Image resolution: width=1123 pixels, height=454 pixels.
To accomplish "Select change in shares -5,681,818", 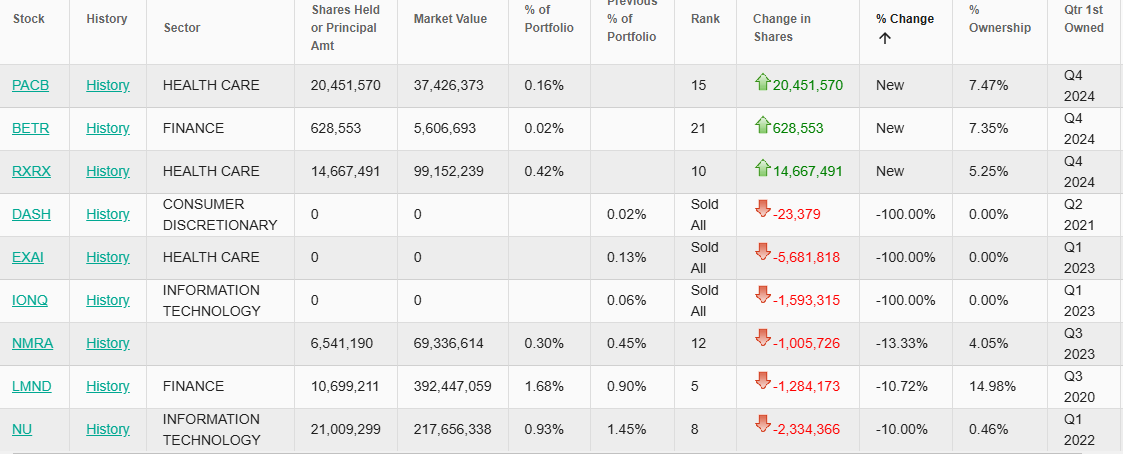I will pyautogui.click(x=806, y=257).
